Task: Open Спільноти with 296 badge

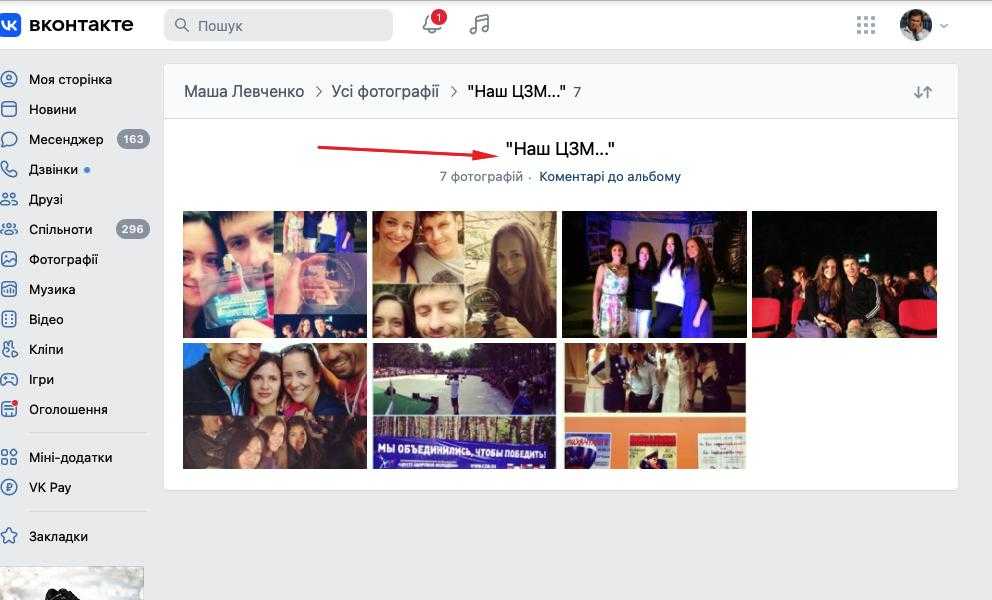Action: (x=60, y=229)
